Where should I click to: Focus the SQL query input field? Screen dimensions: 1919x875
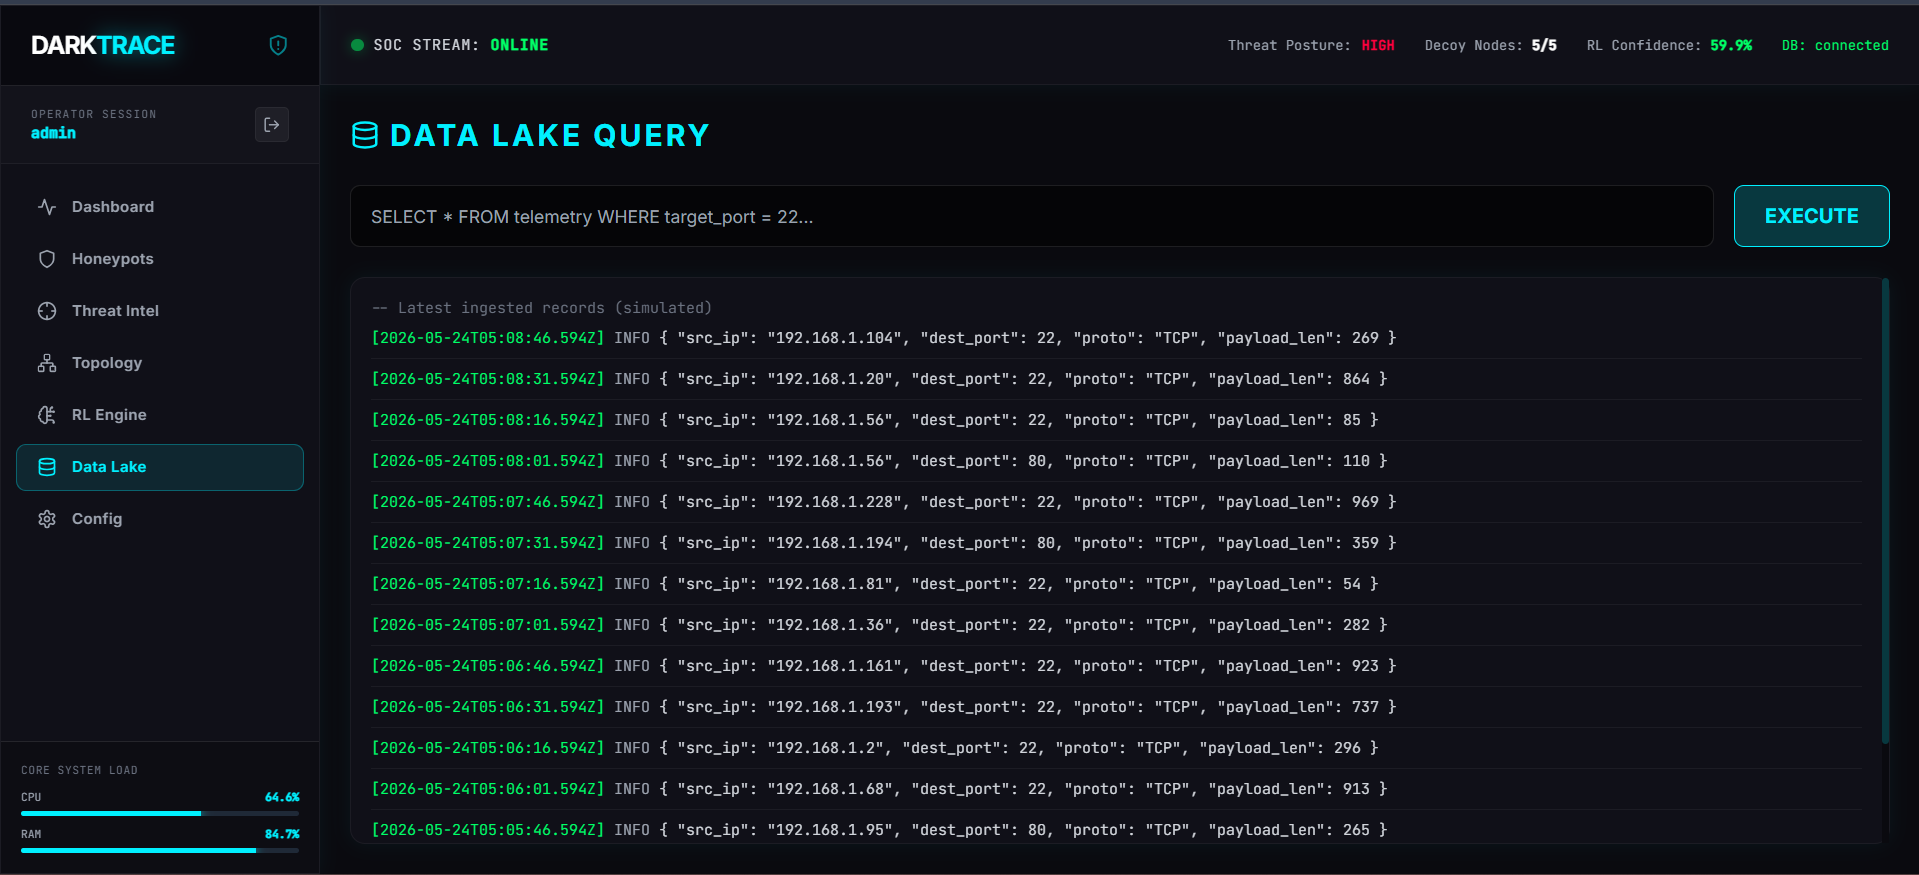click(x=1031, y=216)
